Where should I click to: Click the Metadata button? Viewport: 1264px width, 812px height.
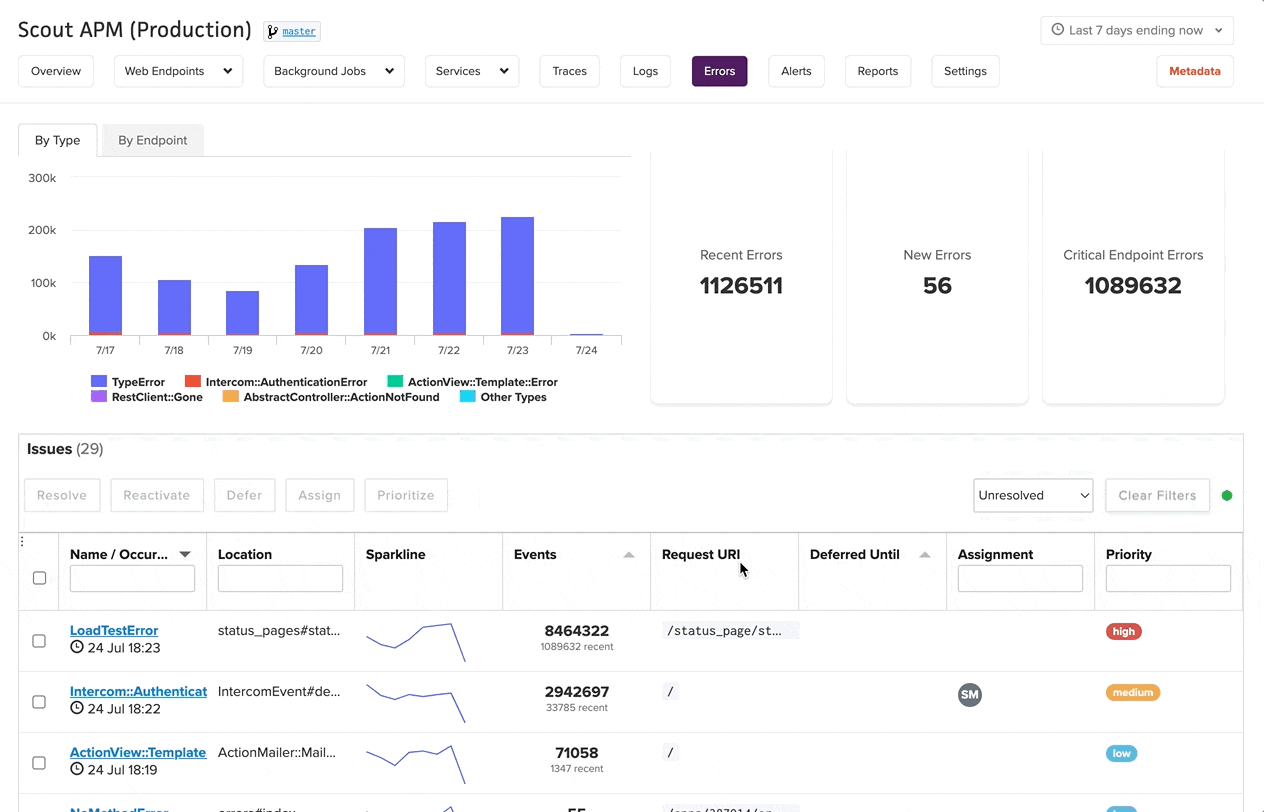[1195, 71]
